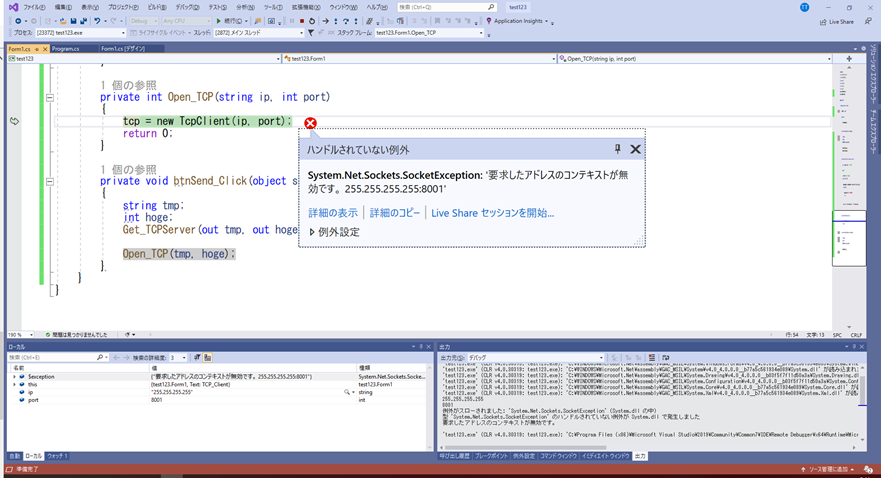Viewport: 881px width, 478px height.
Task: Click the Step Out icon
Action: [356, 21]
